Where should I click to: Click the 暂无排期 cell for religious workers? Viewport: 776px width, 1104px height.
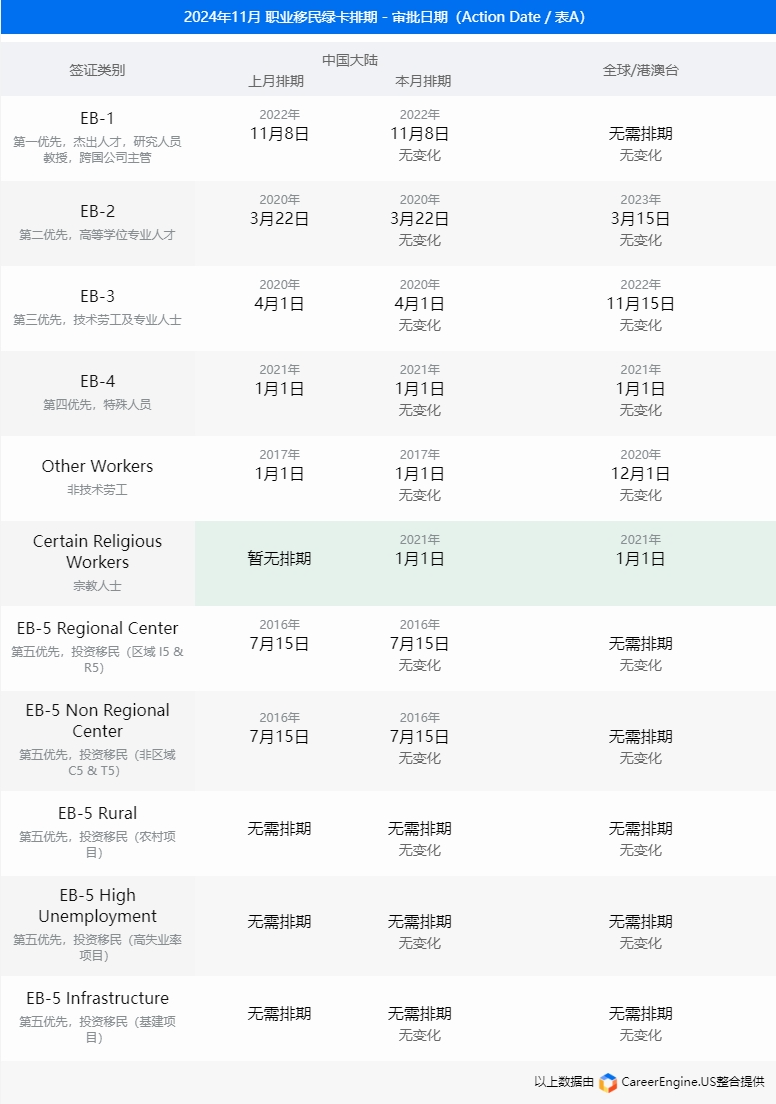click(279, 559)
